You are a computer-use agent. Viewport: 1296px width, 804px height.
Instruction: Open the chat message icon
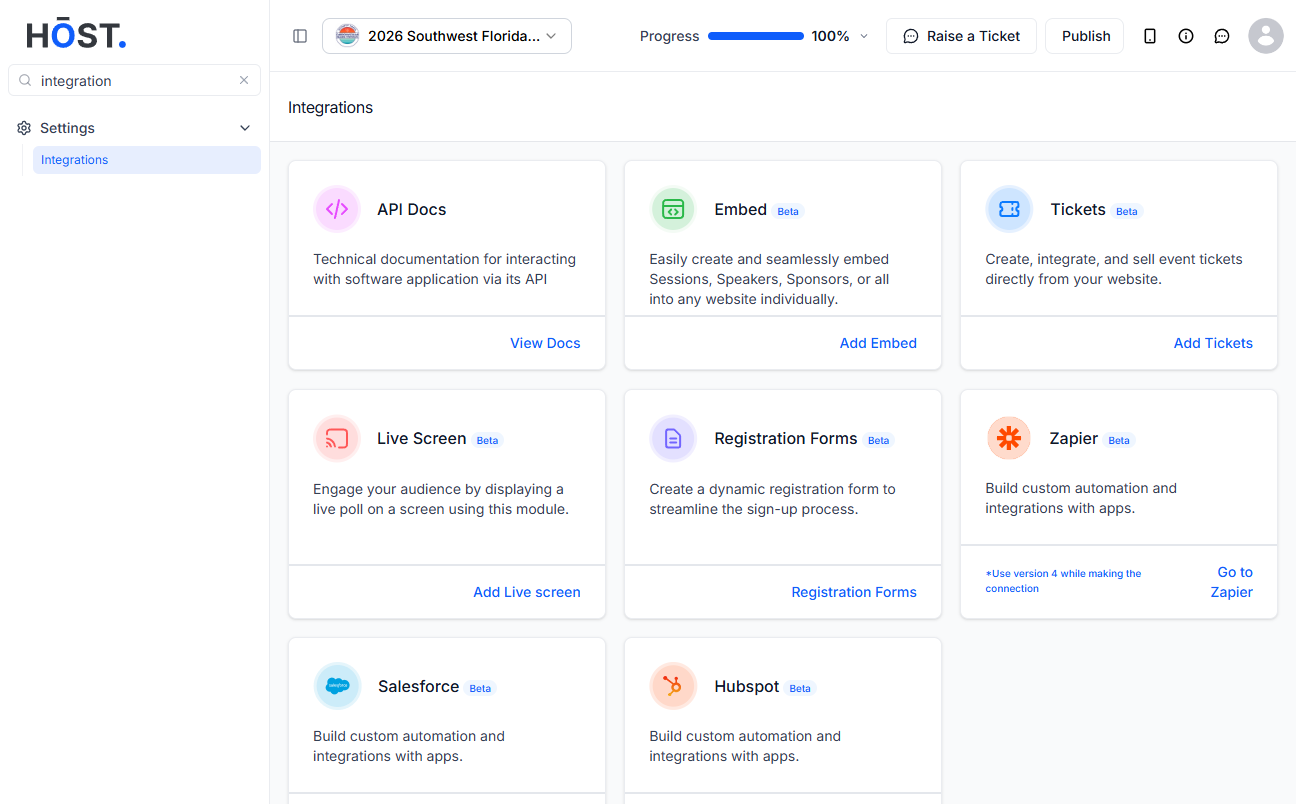pyautogui.click(x=1222, y=36)
